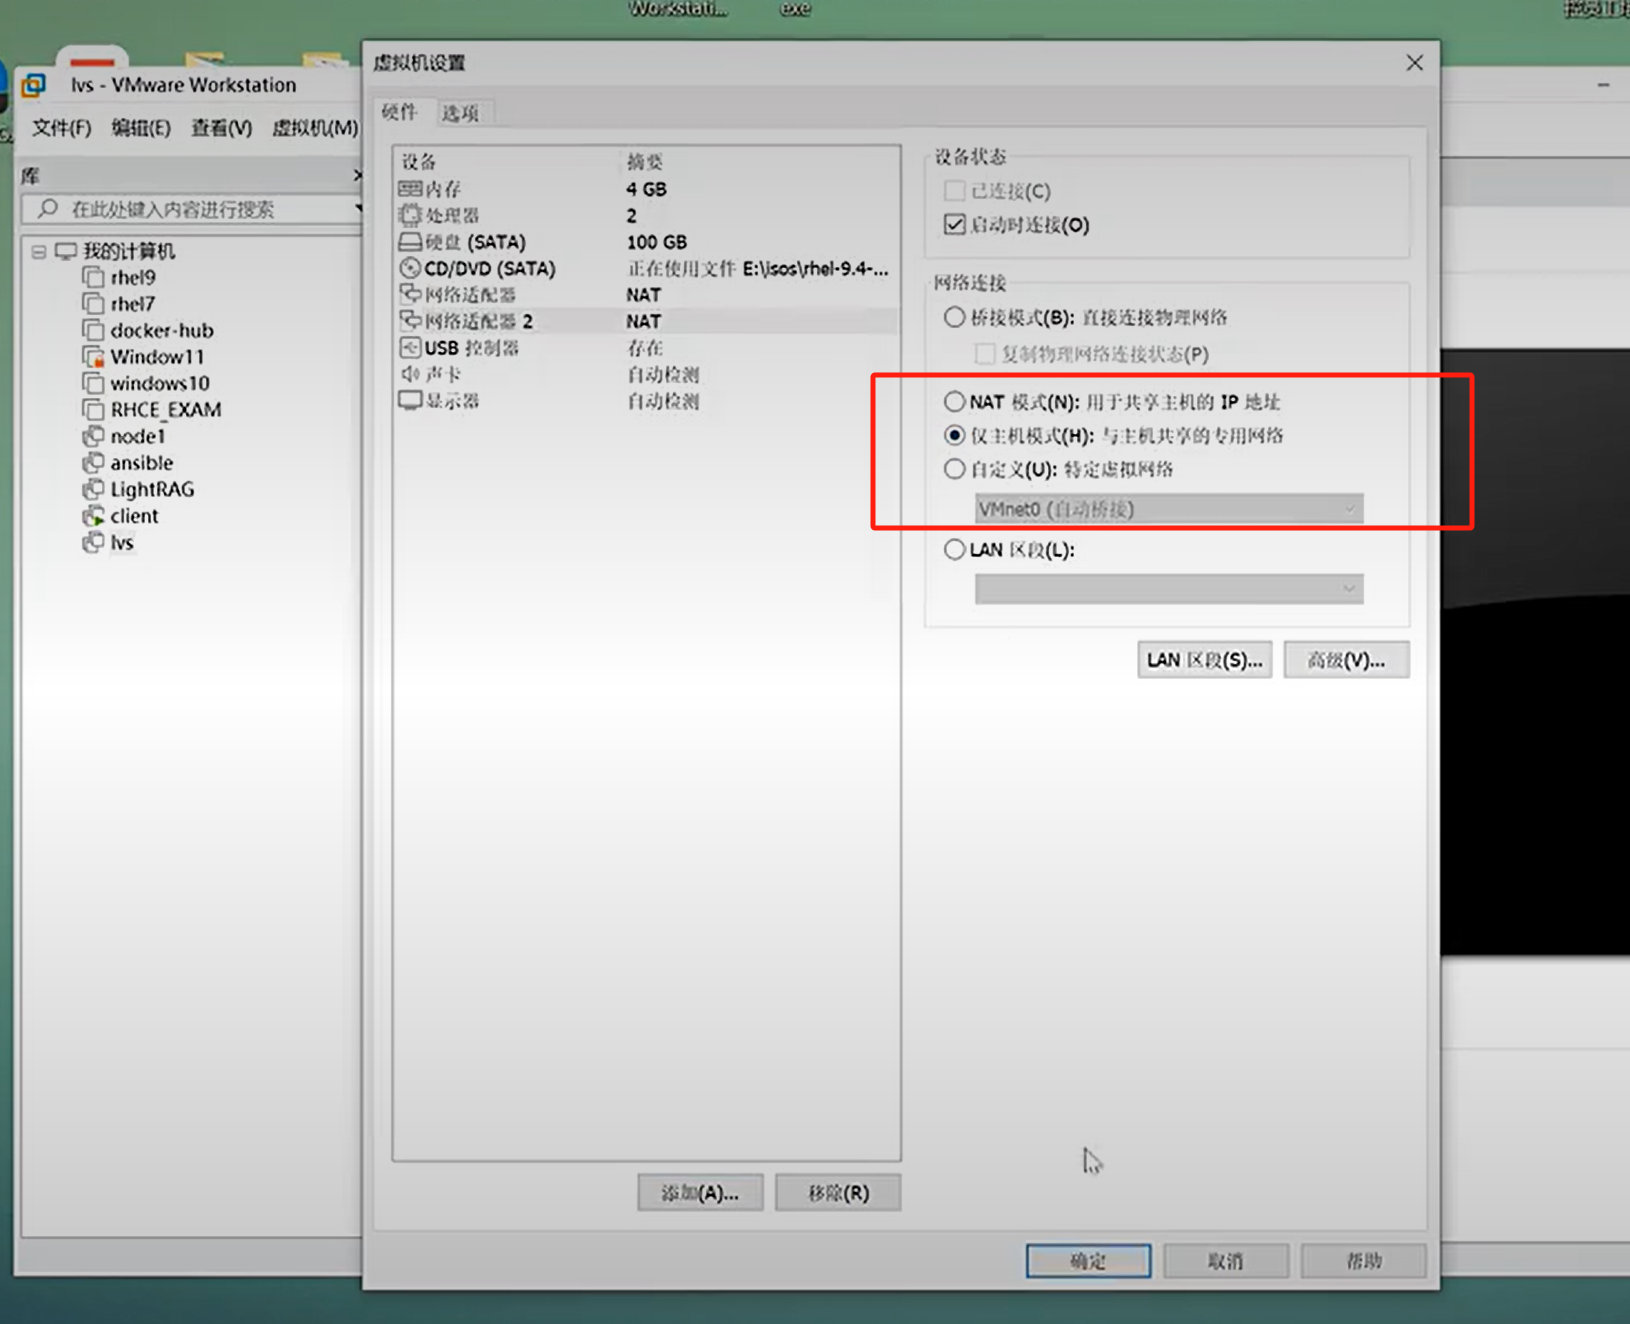
Task: Toggle Replicate physical network state (P) checkbox
Action: click(x=985, y=353)
